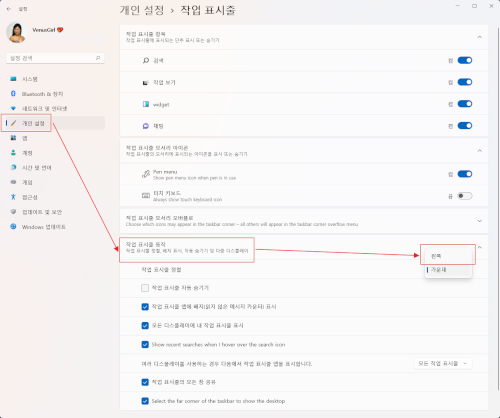Choose 왼쪽 in the alignment dropdown list

(x=448, y=256)
